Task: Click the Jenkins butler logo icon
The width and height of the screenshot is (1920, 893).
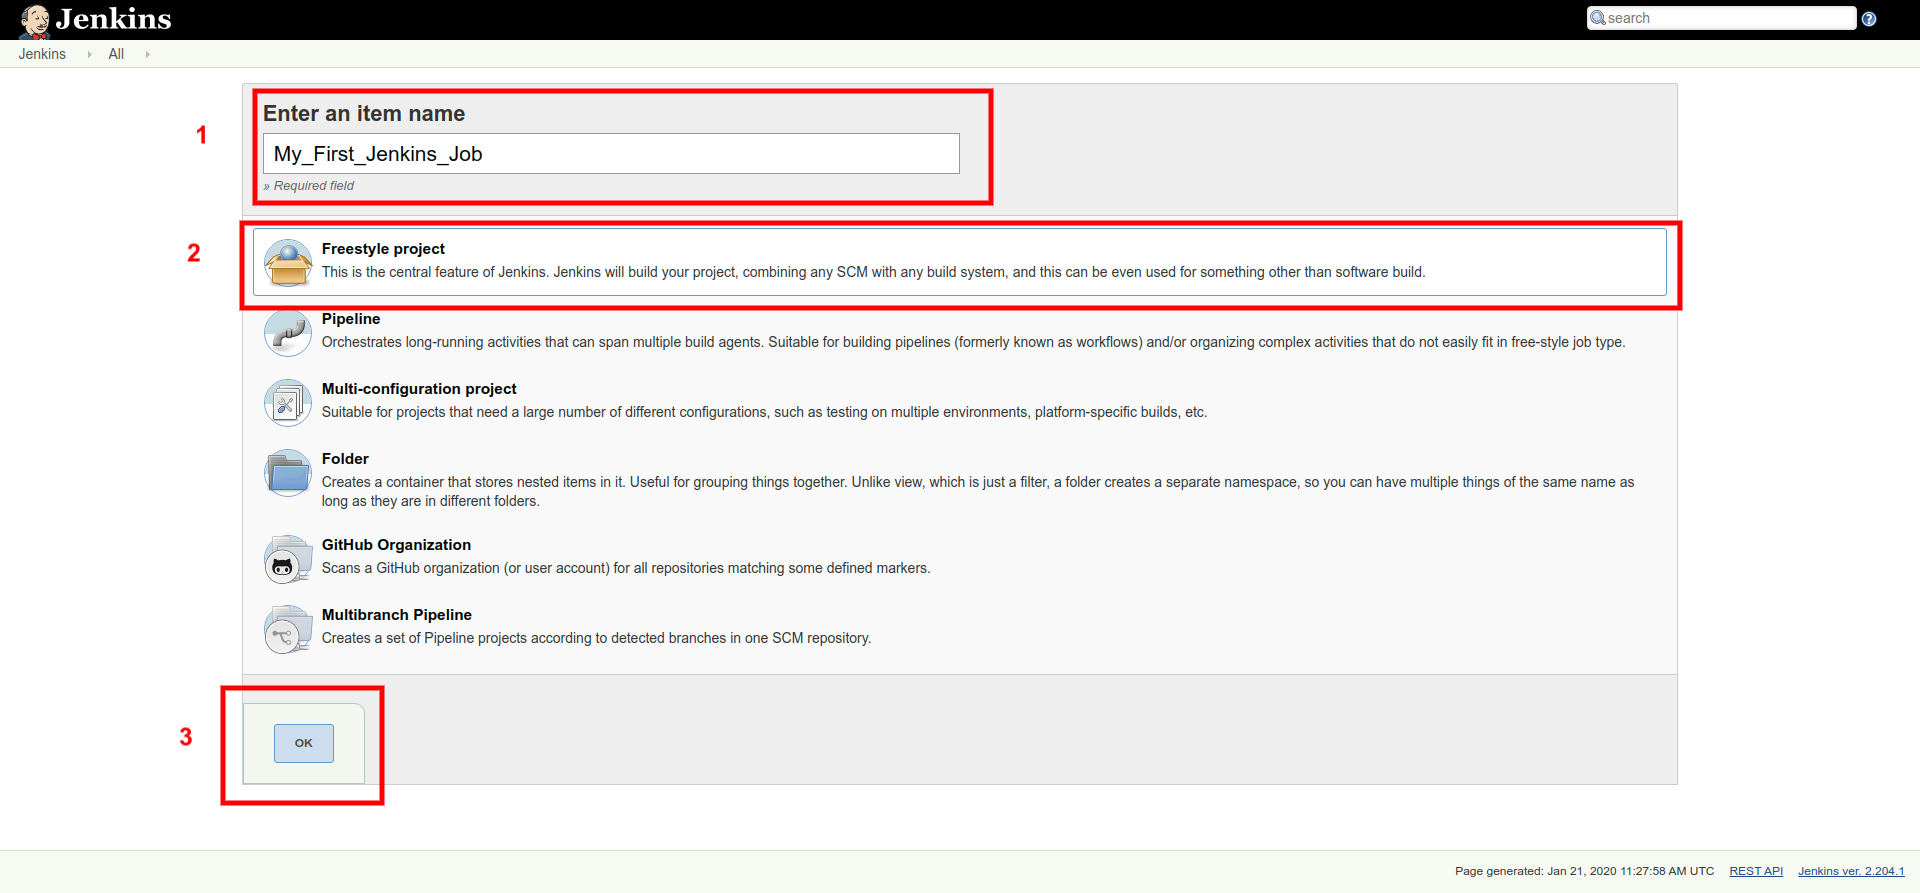Action: point(35,20)
